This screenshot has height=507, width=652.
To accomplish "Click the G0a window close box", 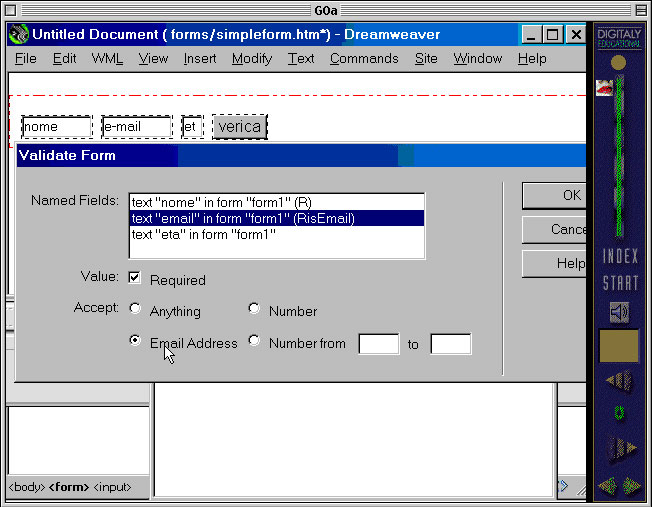I will click(x=10, y=10).
